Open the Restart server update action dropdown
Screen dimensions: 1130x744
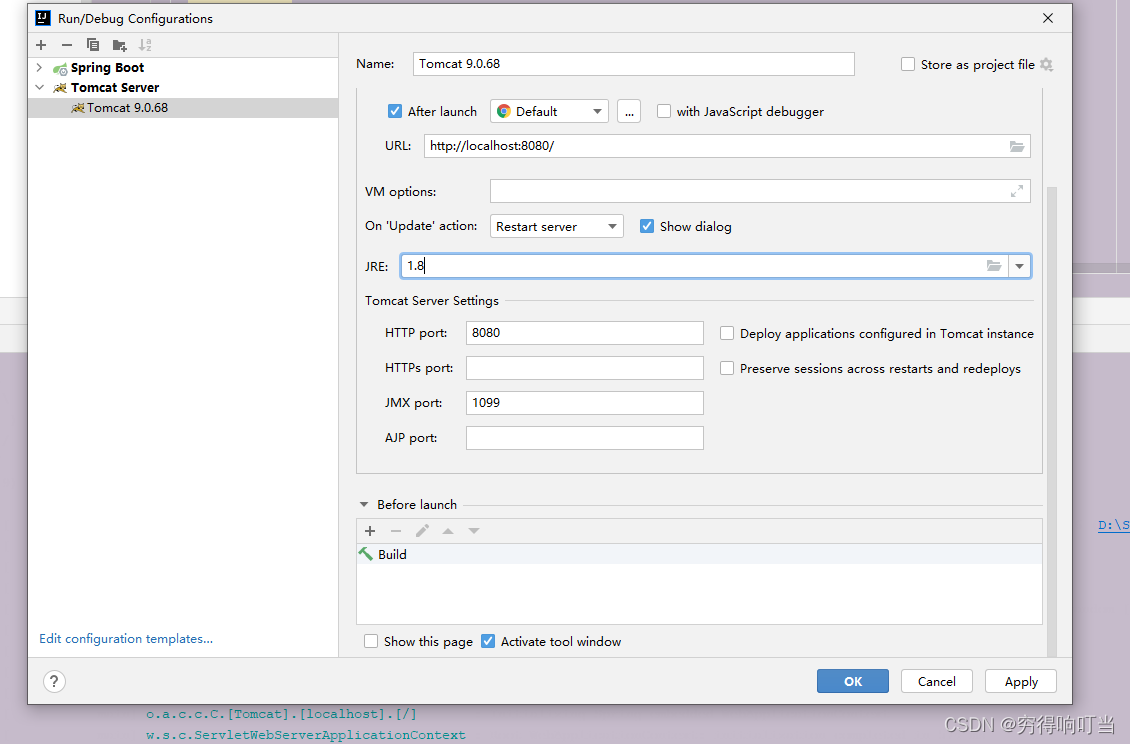pos(556,226)
